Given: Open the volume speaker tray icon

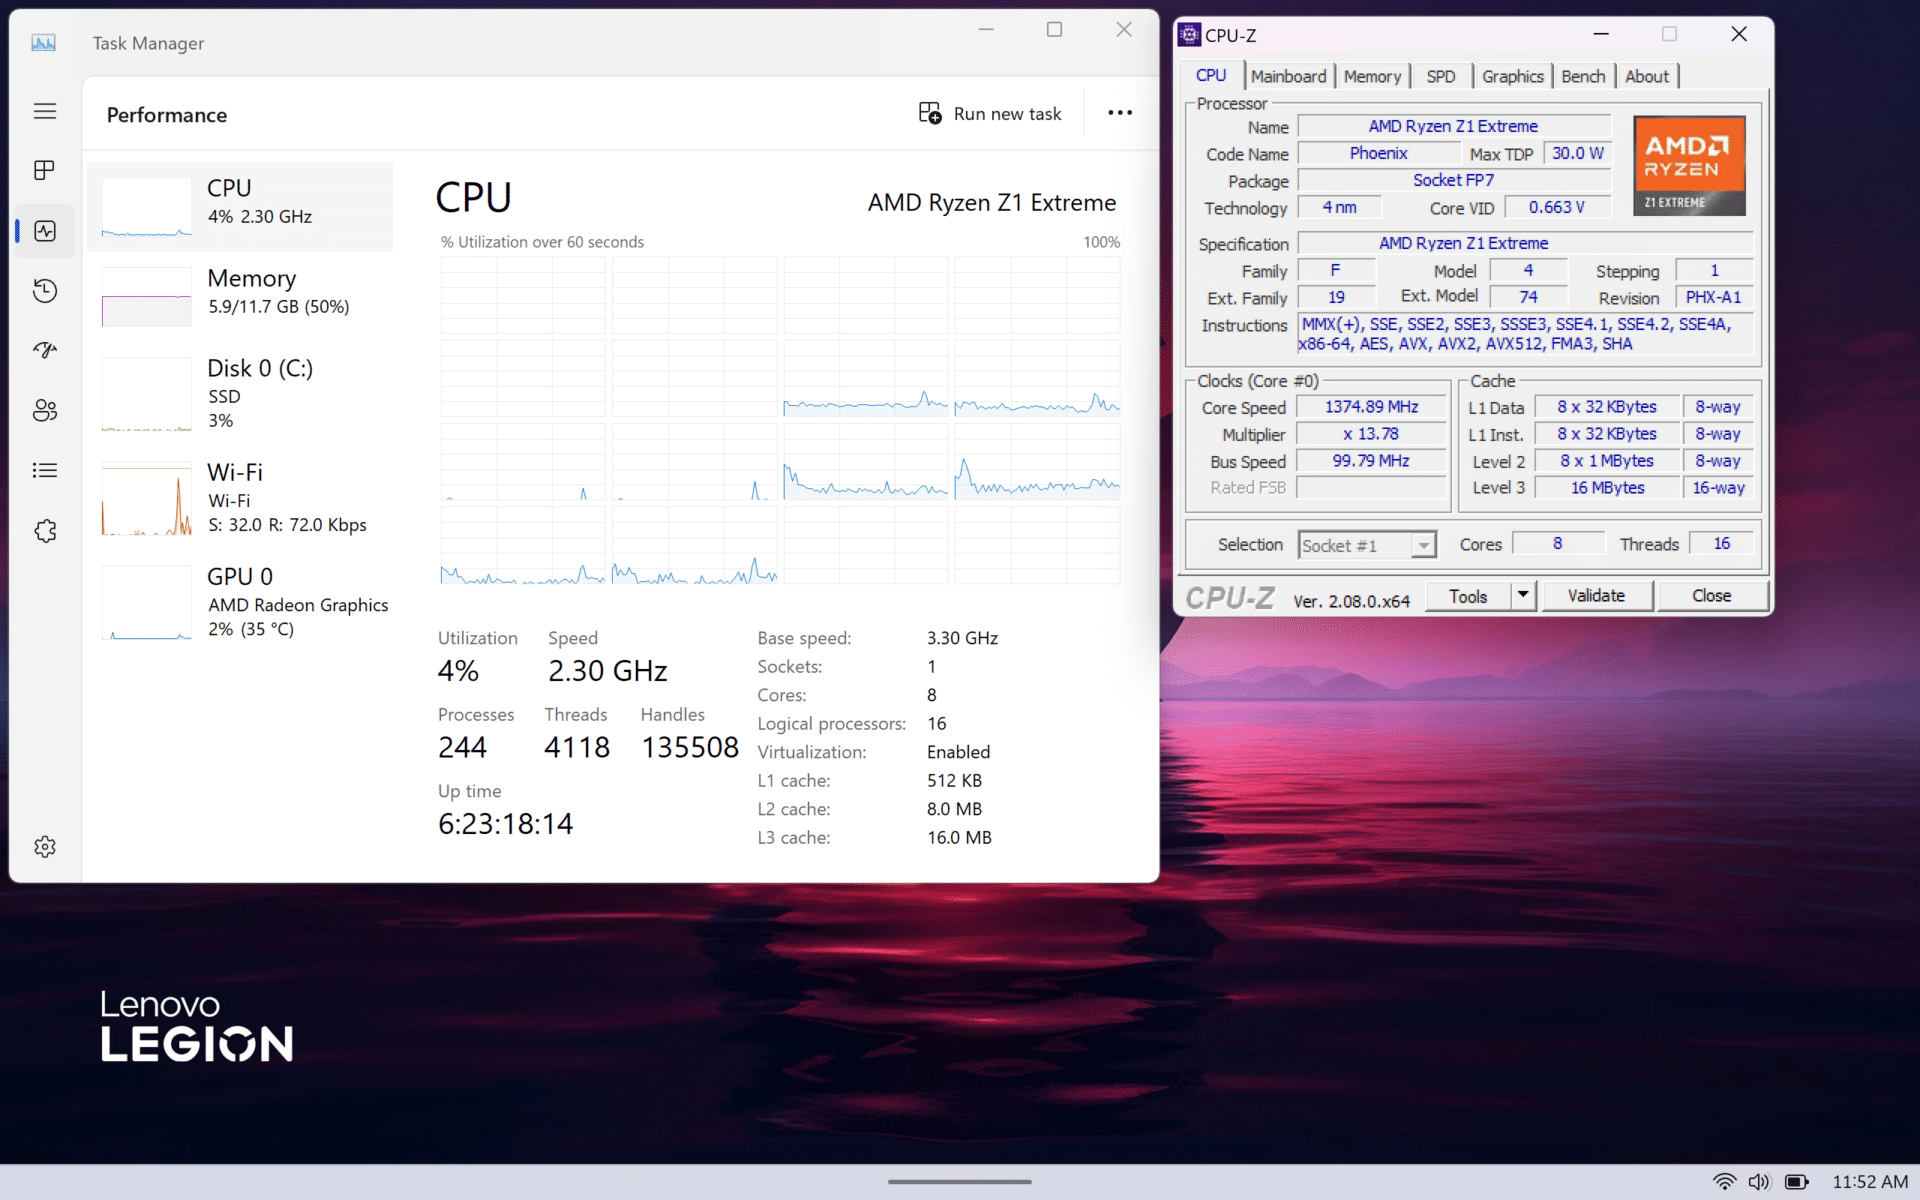Looking at the screenshot, I should pyautogui.click(x=1759, y=1182).
